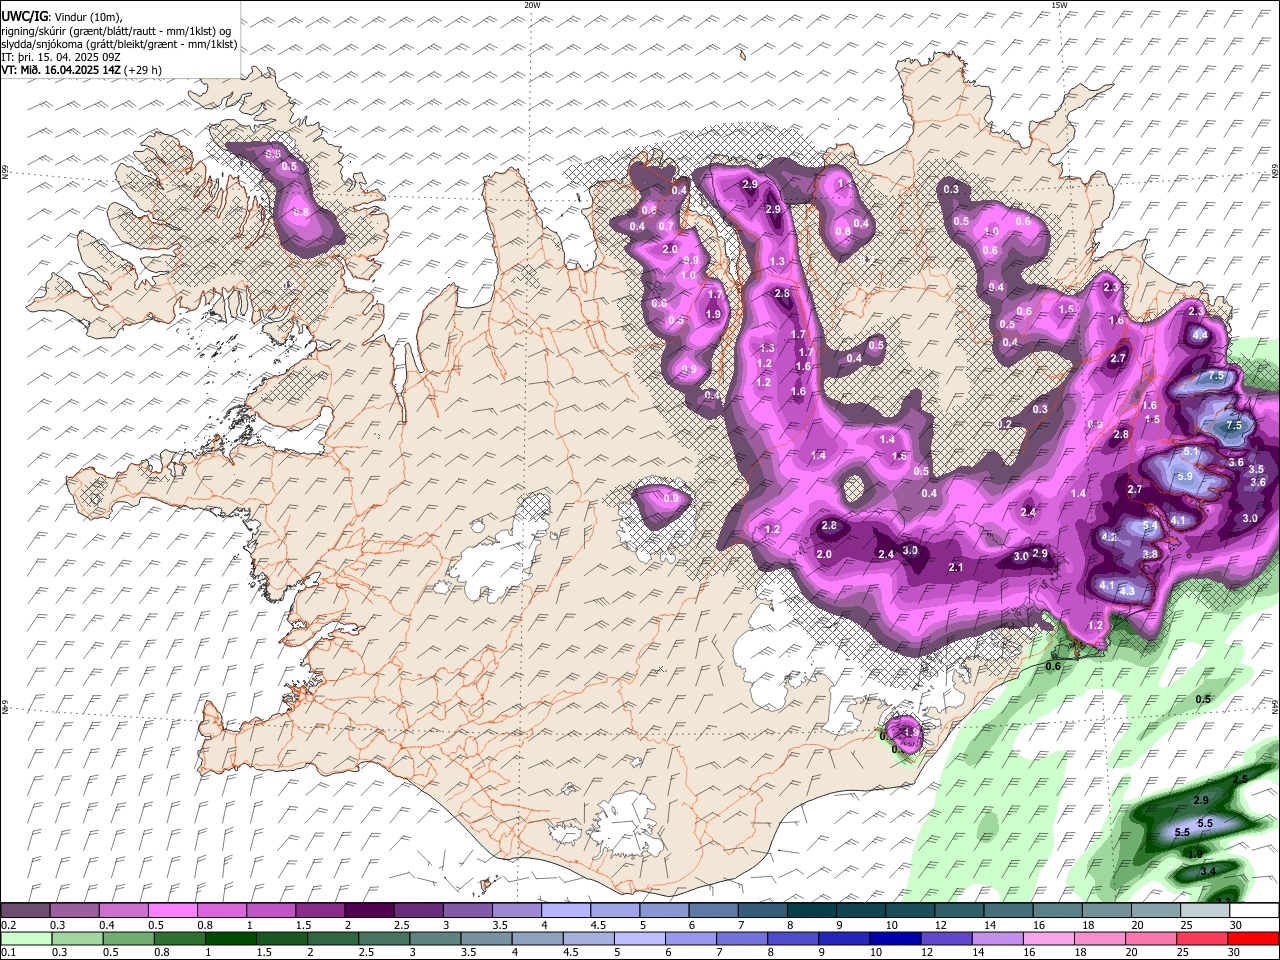Click the '2.1' snowfall value on the map
Screen dimensions: 1280x960
coord(955,567)
